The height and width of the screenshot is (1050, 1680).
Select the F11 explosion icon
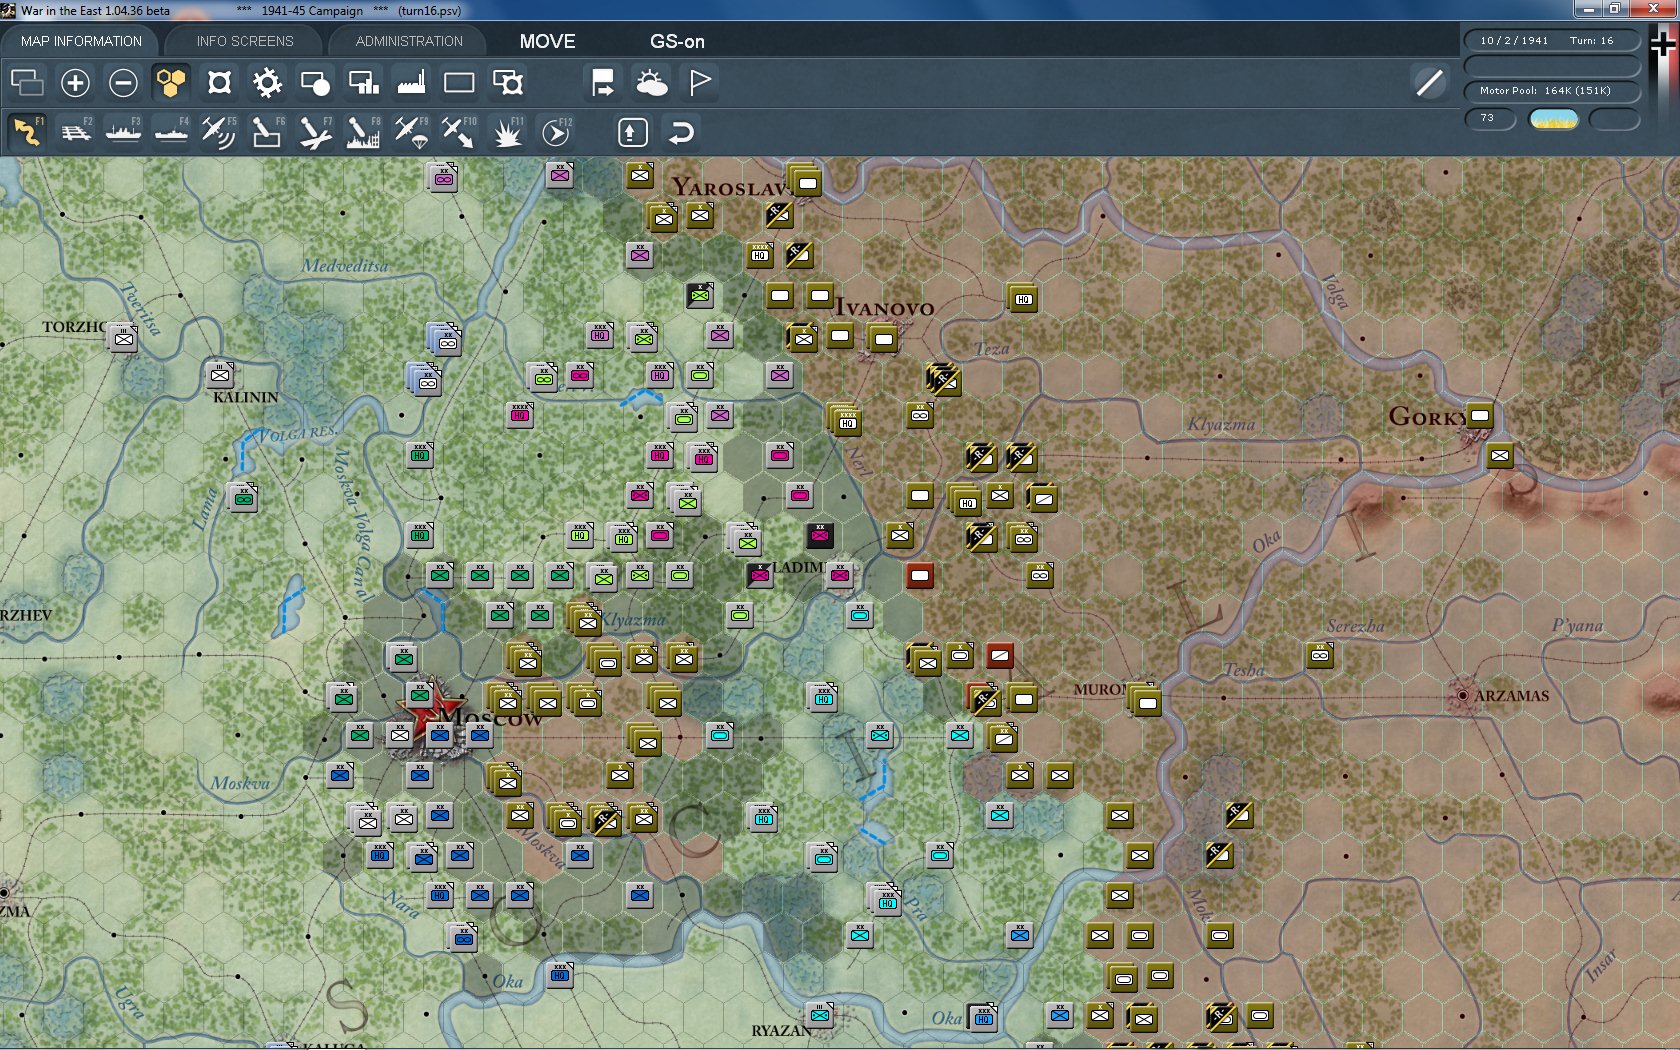507,132
